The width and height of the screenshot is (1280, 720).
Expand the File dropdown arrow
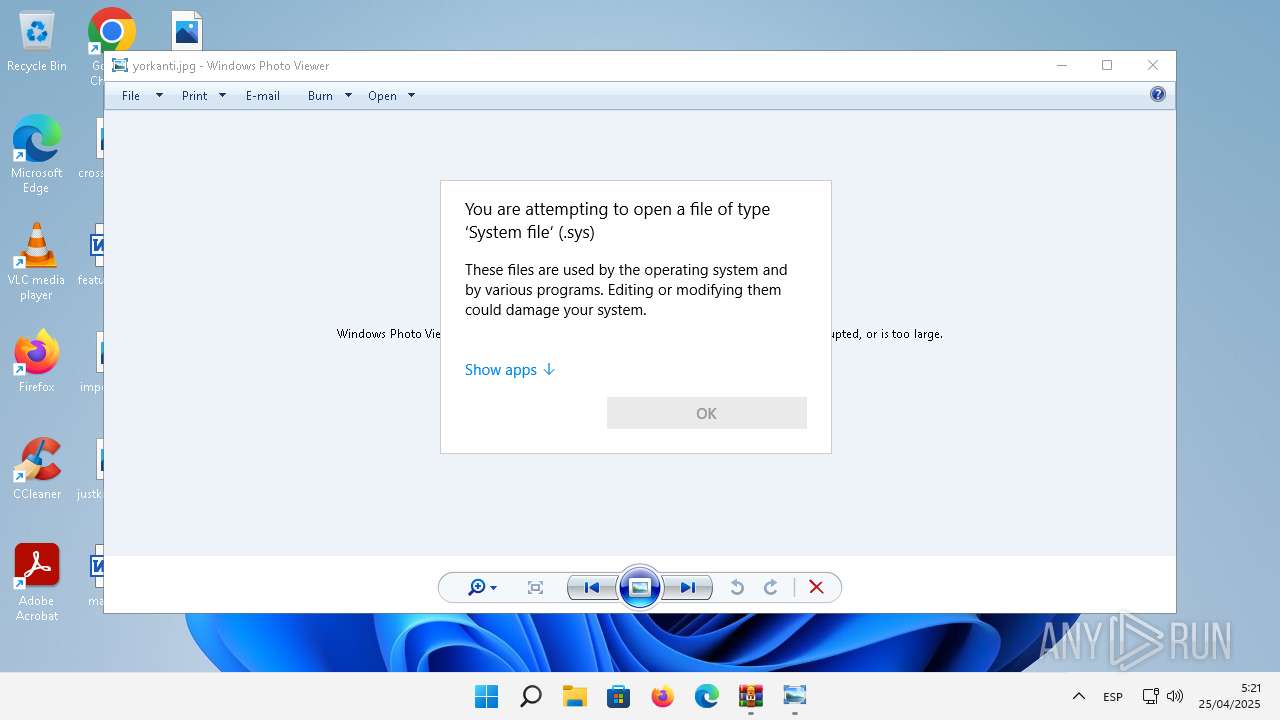159,96
